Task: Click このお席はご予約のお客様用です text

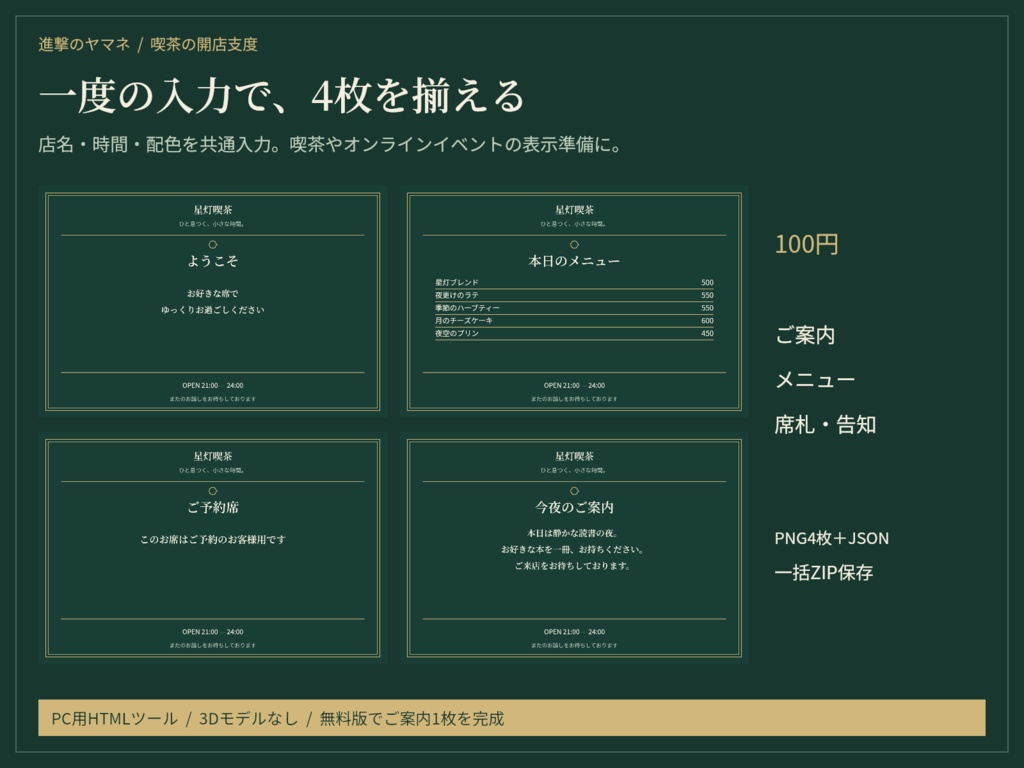Action: coord(212,539)
